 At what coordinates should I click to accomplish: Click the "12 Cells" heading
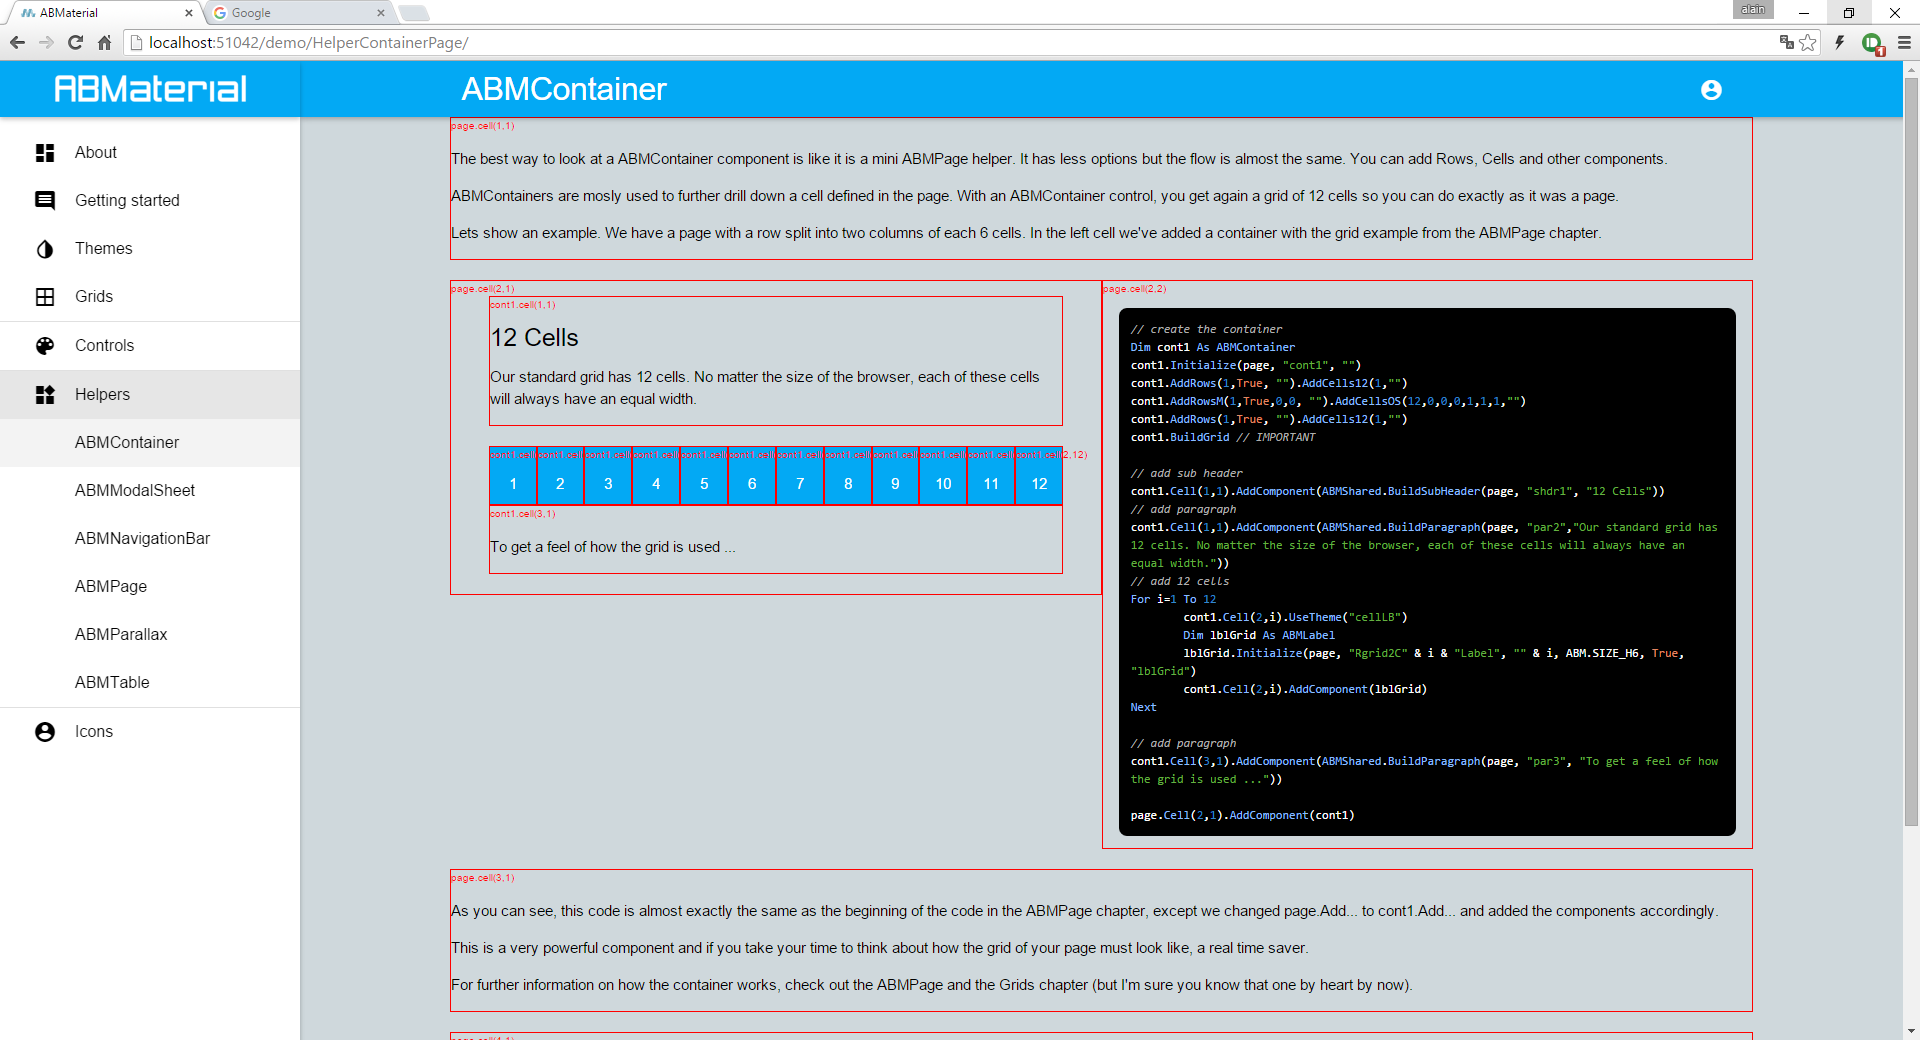coord(534,338)
